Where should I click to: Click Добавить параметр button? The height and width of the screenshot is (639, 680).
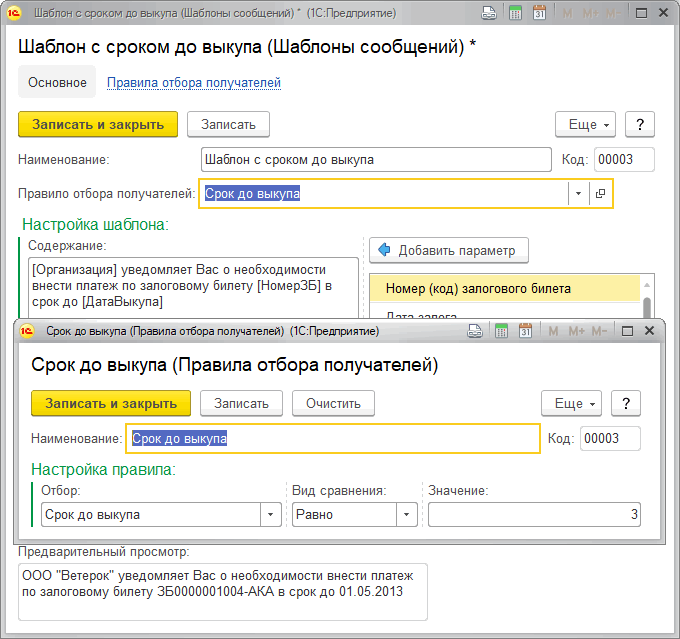[x=449, y=250]
